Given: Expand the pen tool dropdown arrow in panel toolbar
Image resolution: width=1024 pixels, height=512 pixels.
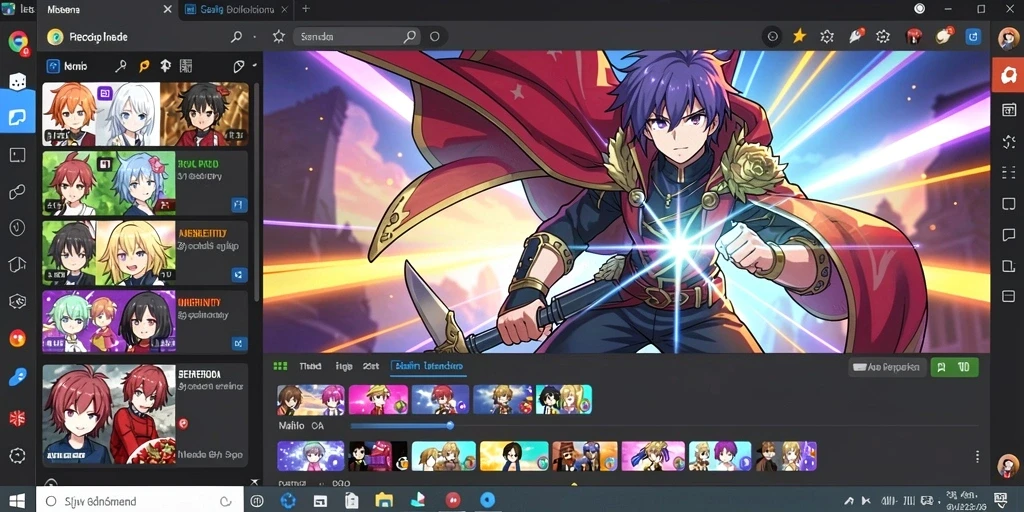Looking at the screenshot, I should tap(254, 66).
